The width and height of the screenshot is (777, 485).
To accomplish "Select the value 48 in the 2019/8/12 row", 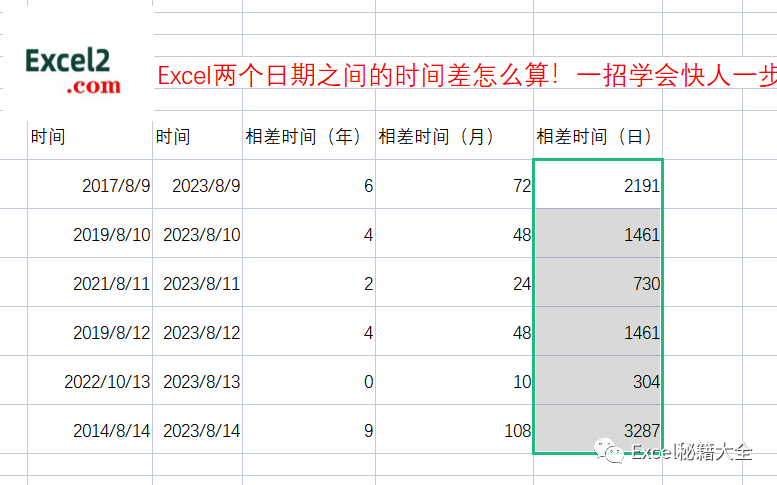I will point(454,331).
